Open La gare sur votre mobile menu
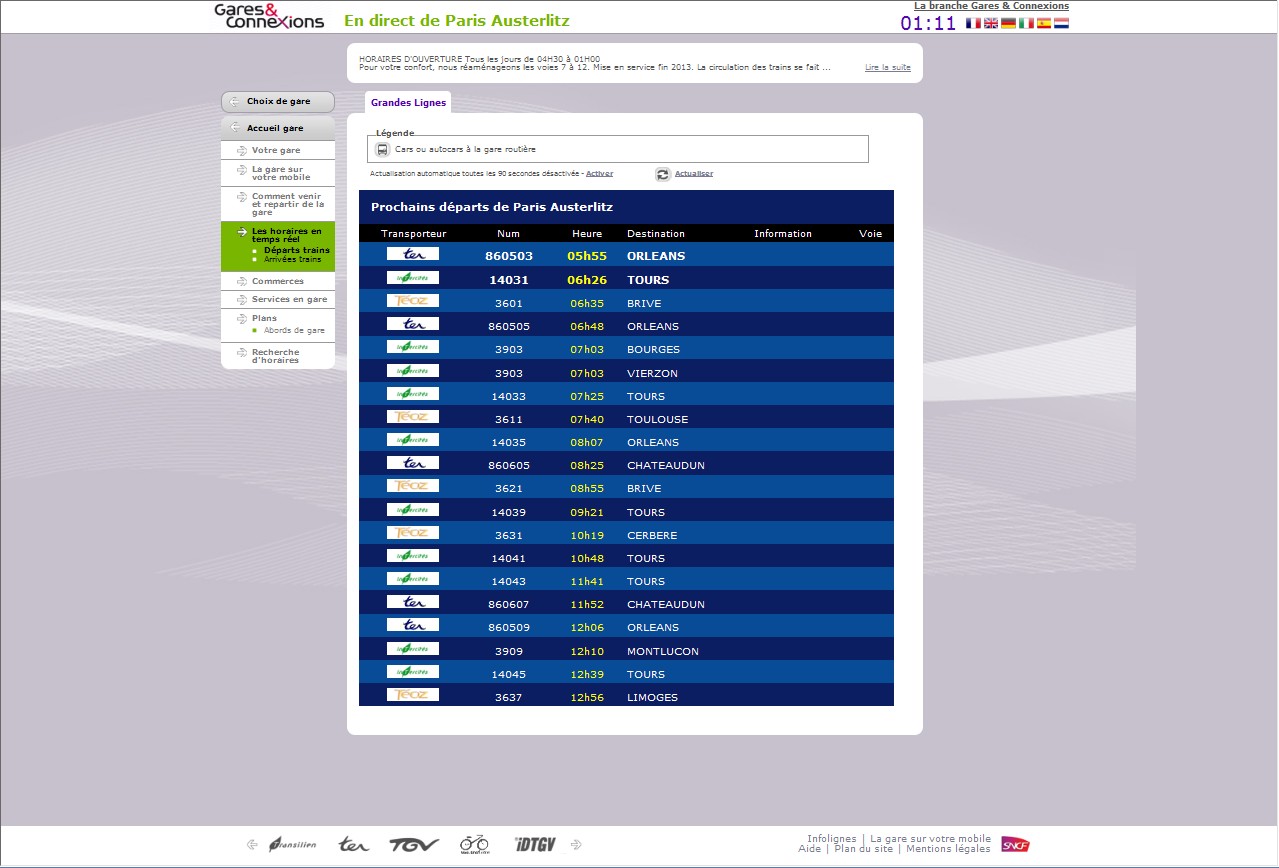The image size is (1279, 868). [x=281, y=173]
